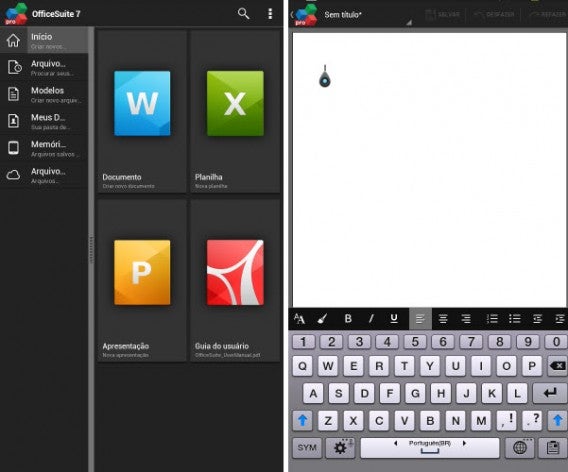Tap the globe language key
Viewport: 568px width, 472px height.
(519, 448)
